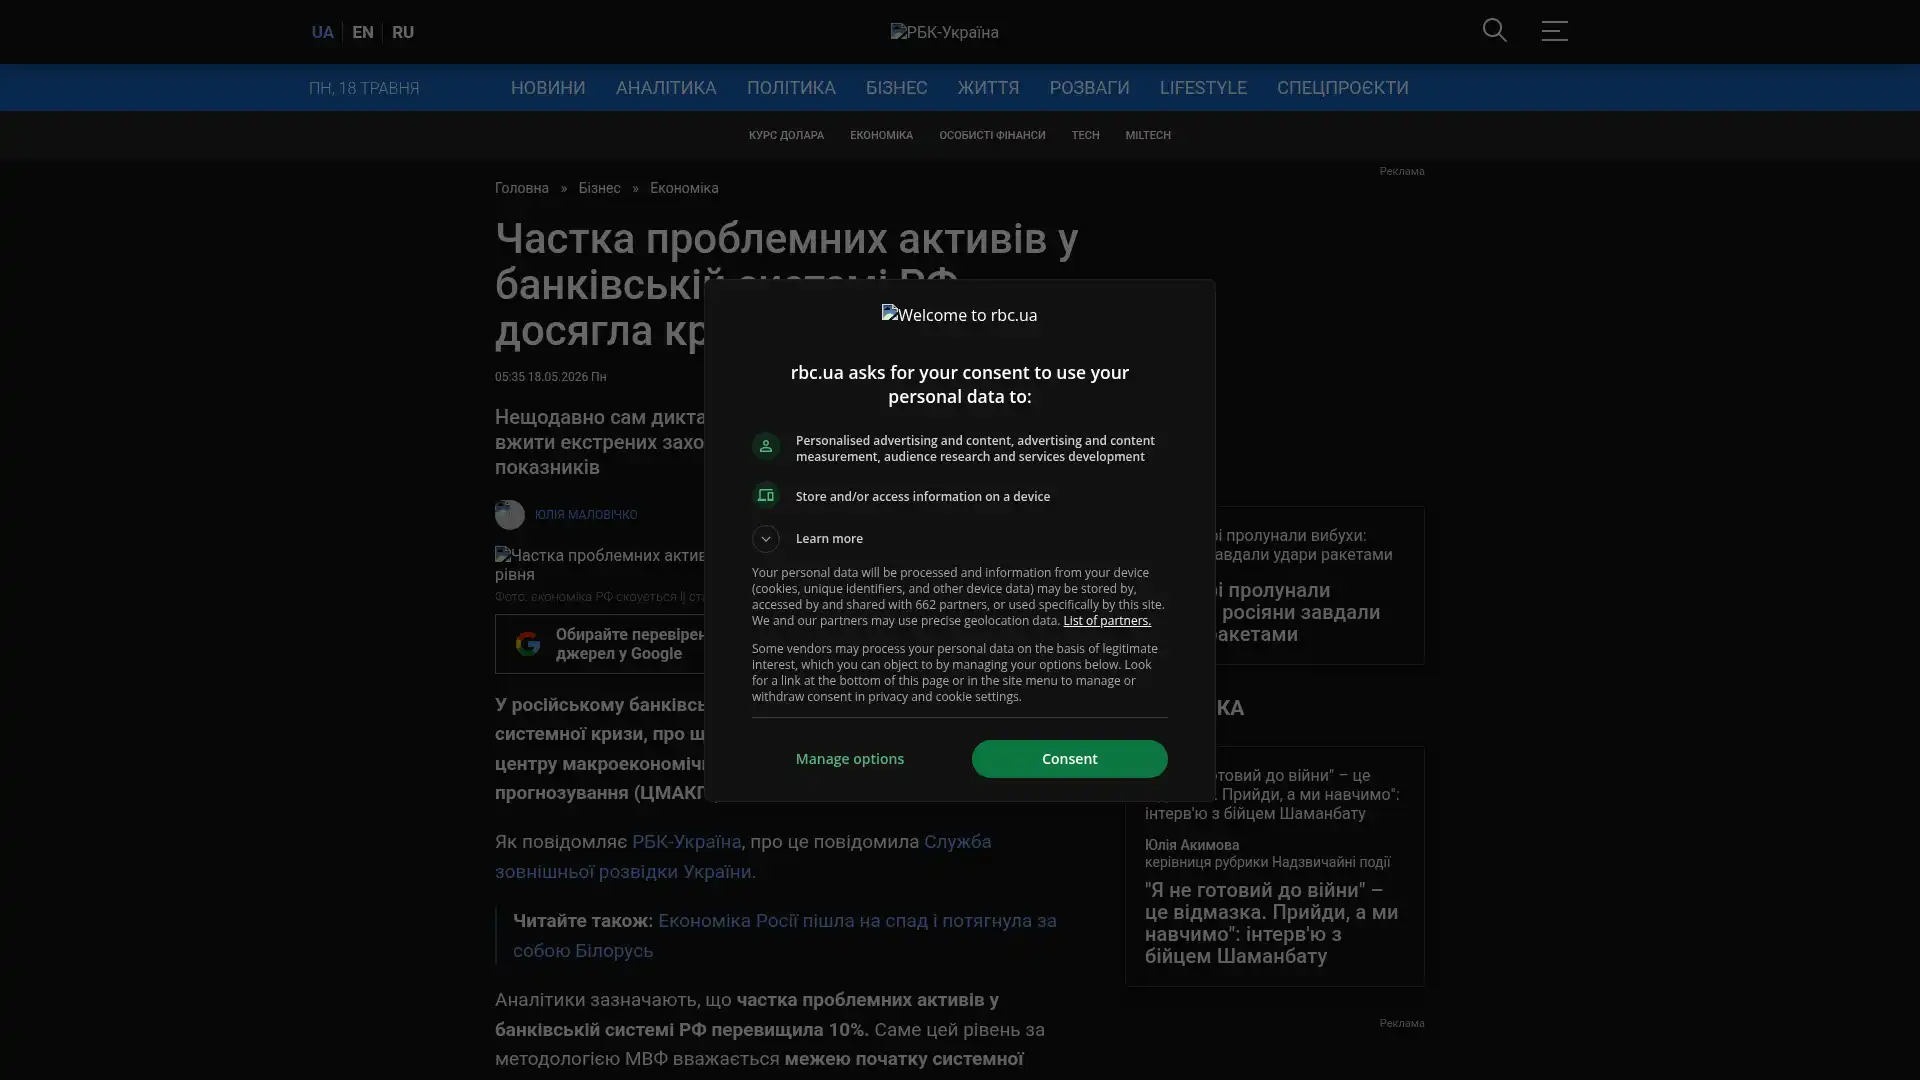Open author Юлія Маловічко page
The width and height of the screenshot is (1920, 1080).
(585, 515)
